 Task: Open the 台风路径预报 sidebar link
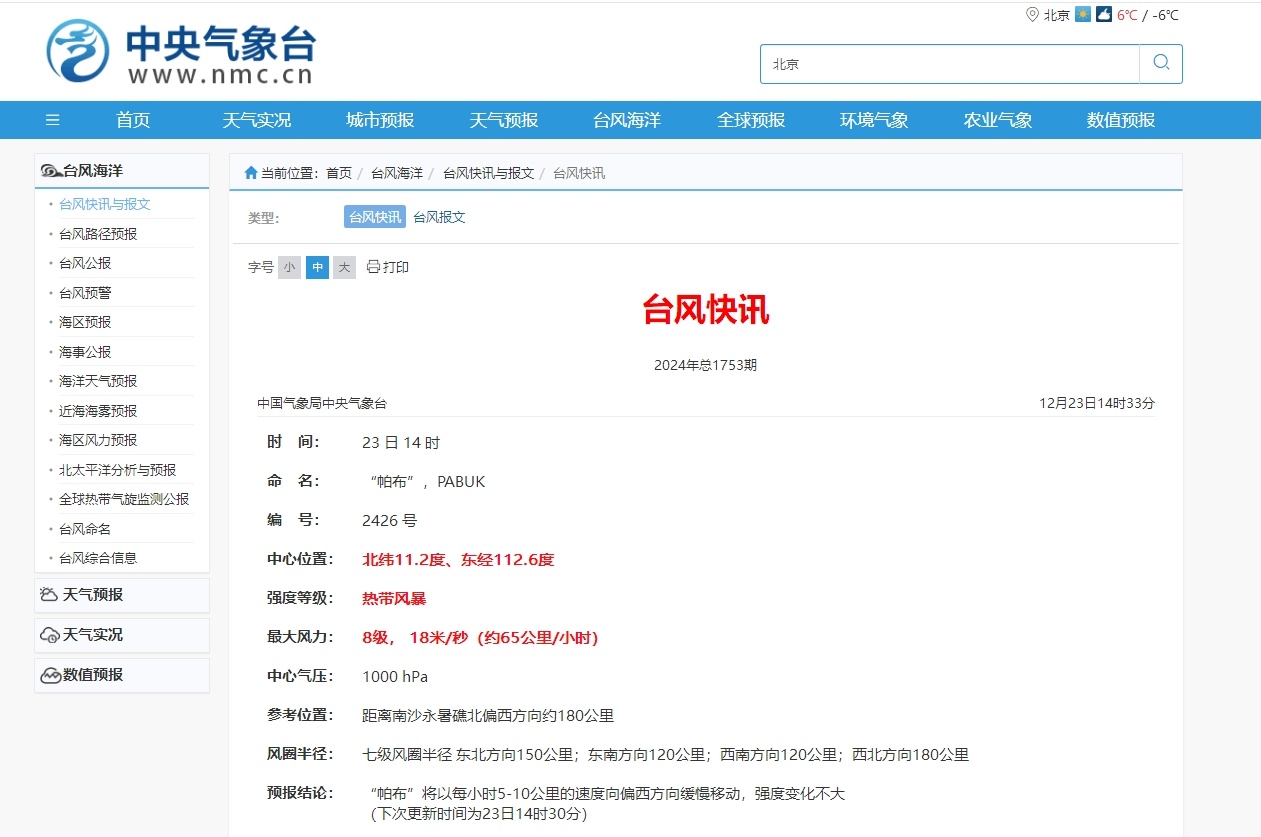click(x=98, y=234)
